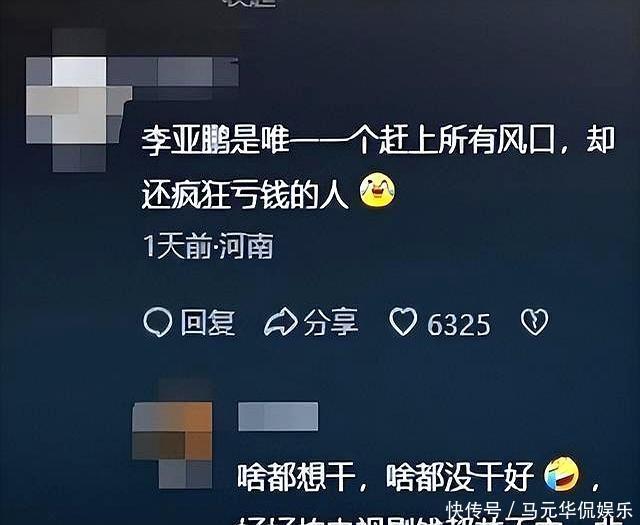640x525 pixels.
Task: Dislike the comment with broken heart icon
Action: point(534,322)
